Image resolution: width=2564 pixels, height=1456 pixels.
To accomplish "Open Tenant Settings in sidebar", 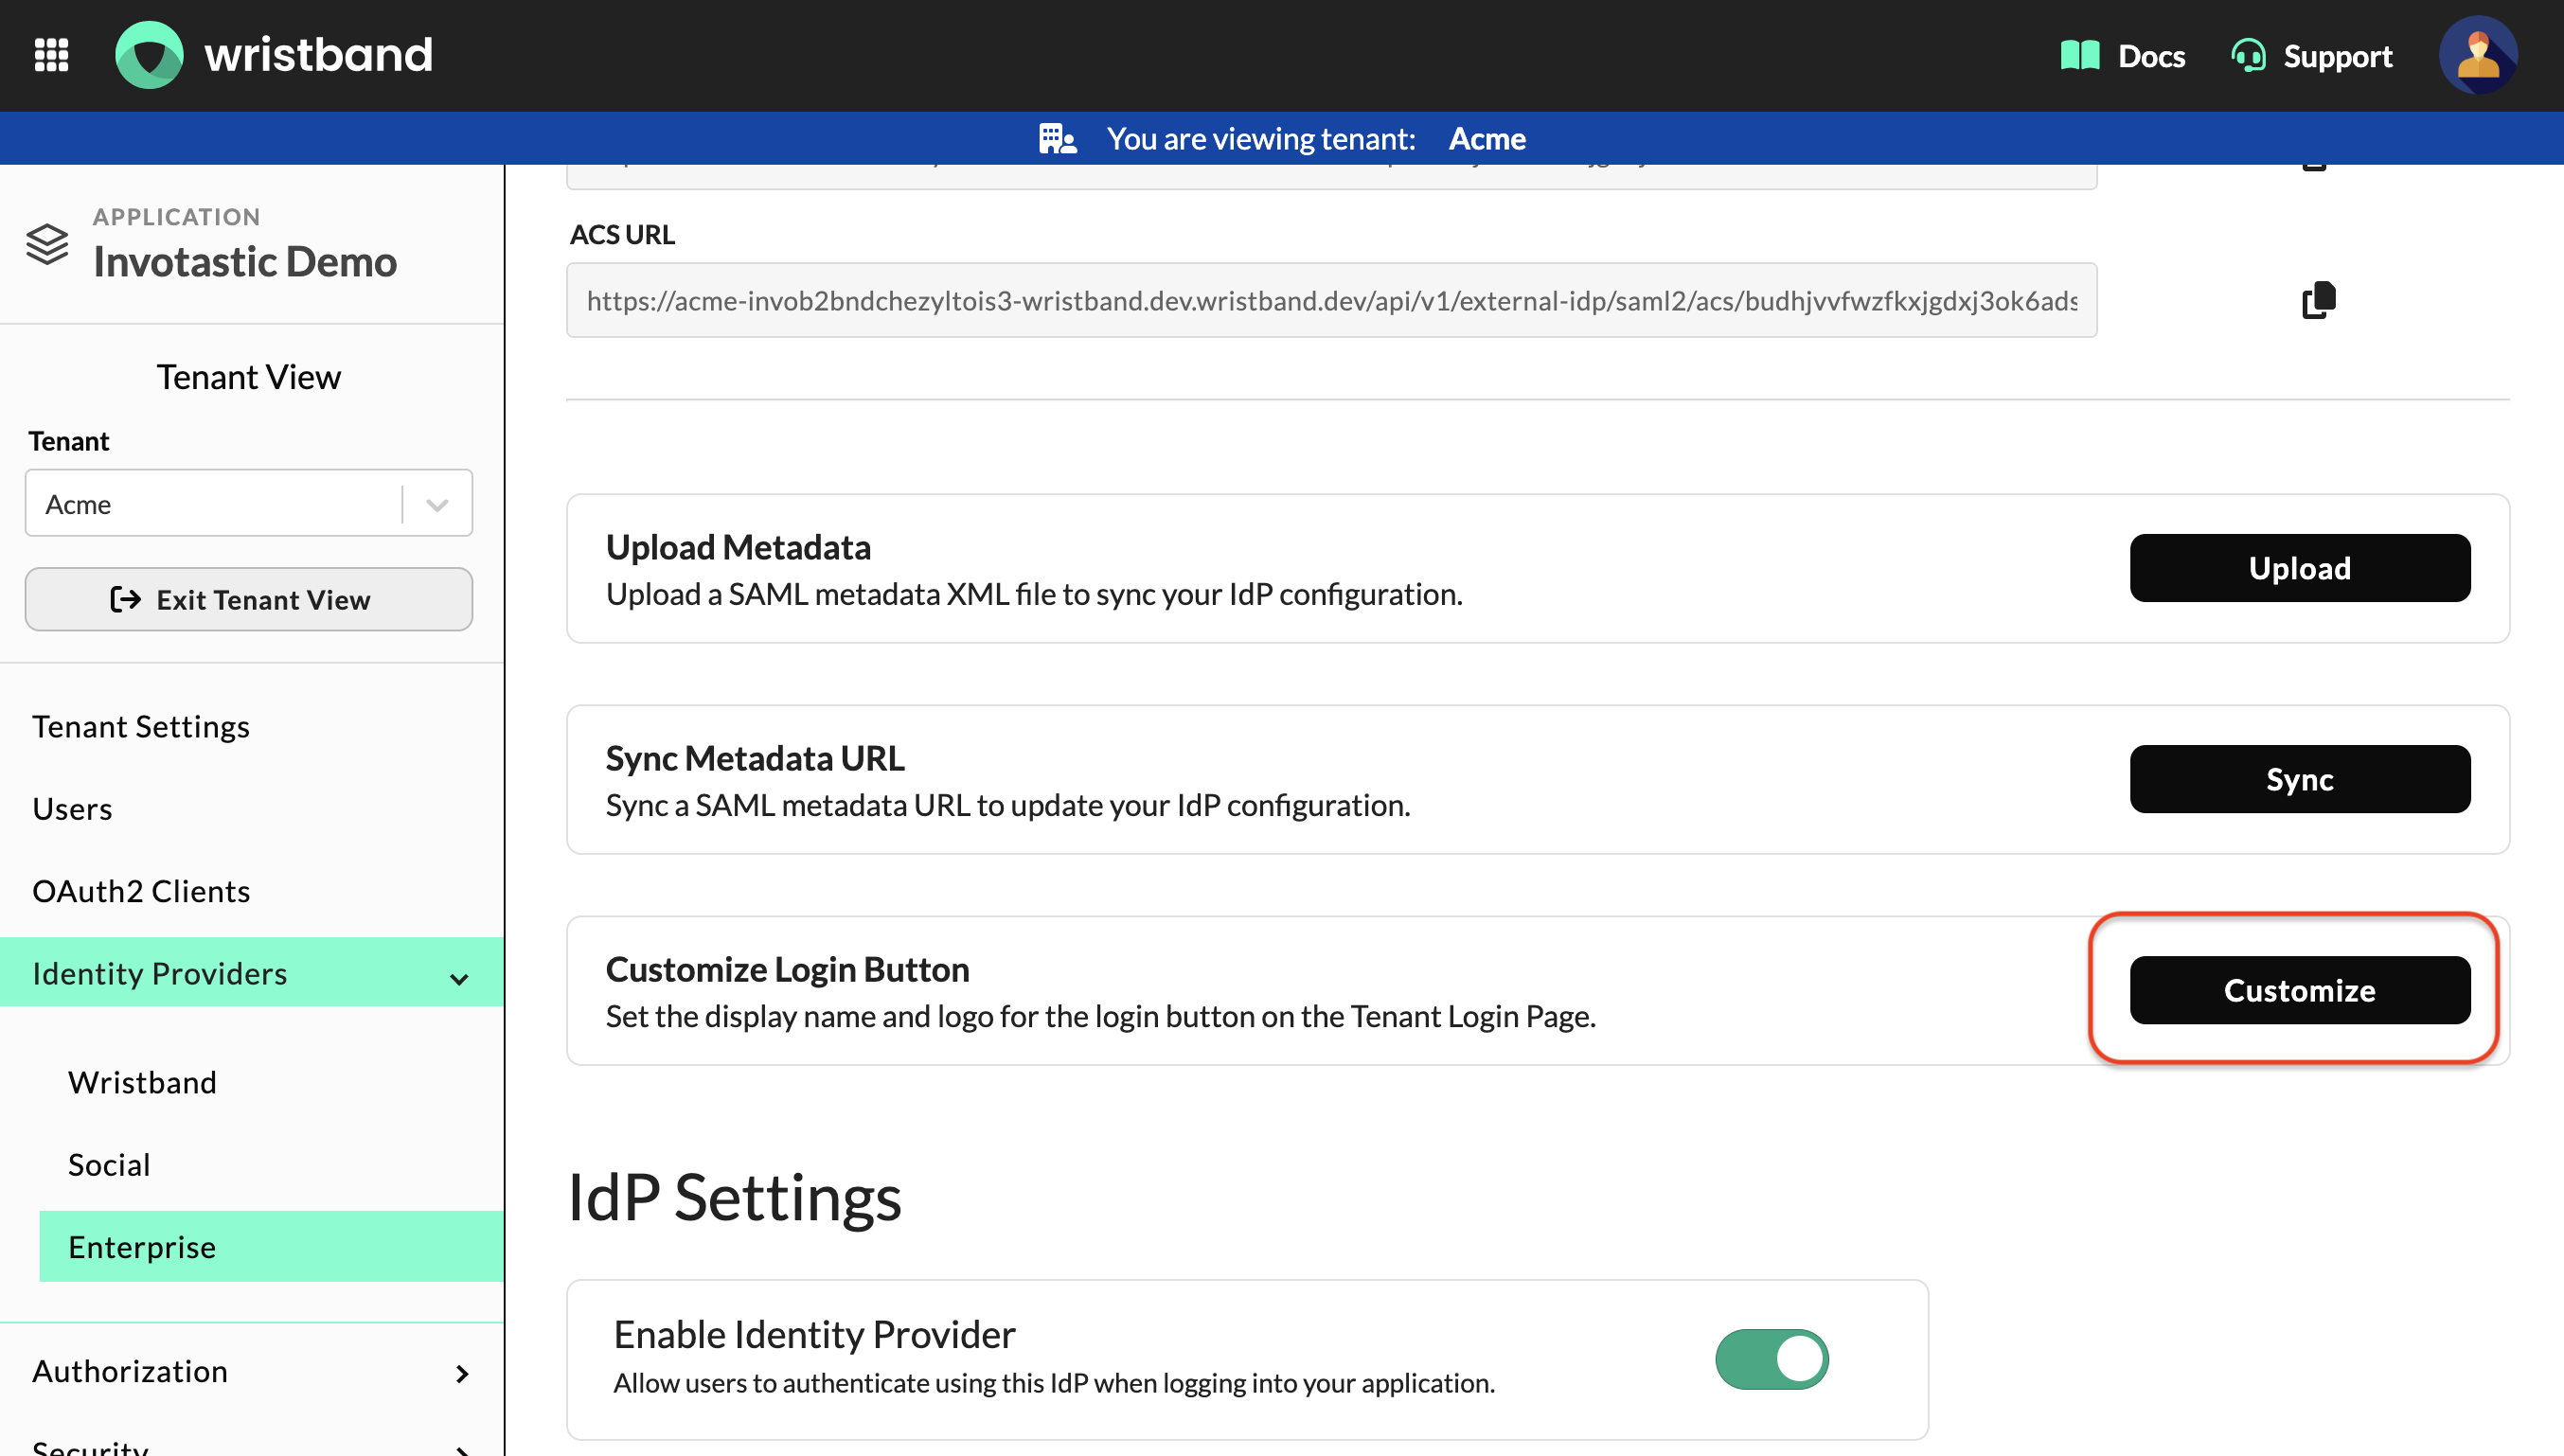I will (141, 726).
